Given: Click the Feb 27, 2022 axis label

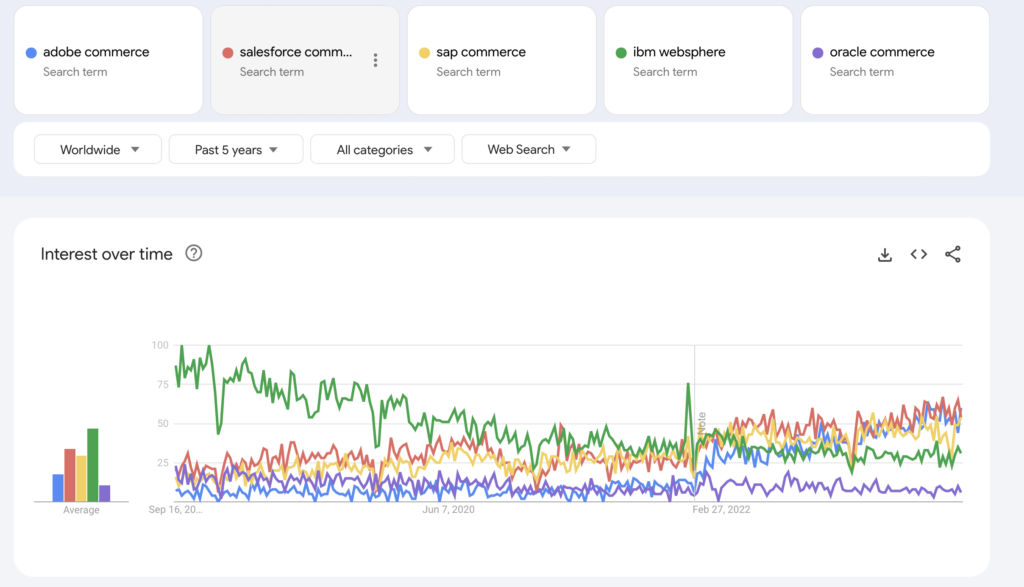Looking at the screenshot, I should pyautogui.click(x=722, y=509).
